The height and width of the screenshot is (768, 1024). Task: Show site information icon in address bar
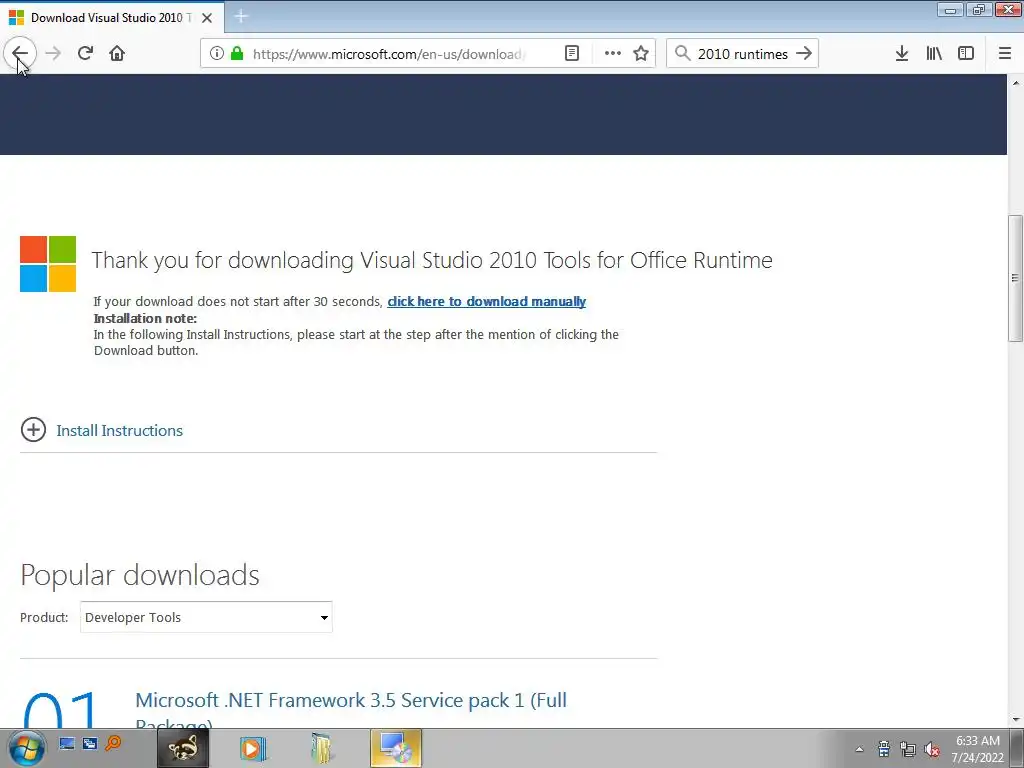click(217, 54)
